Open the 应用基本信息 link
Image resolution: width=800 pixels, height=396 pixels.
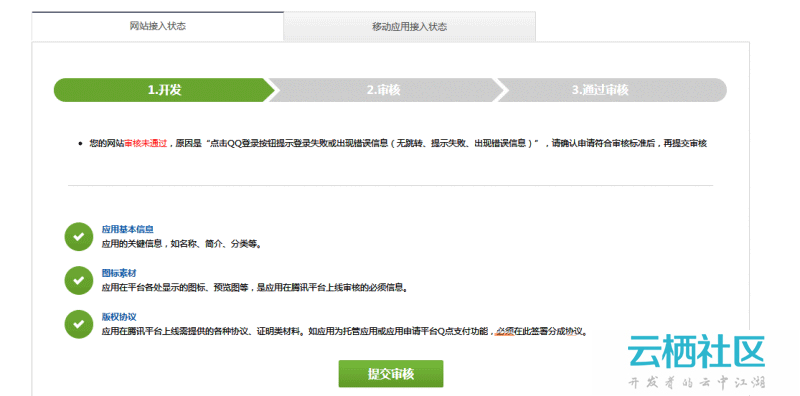click(x=128, y=230)
